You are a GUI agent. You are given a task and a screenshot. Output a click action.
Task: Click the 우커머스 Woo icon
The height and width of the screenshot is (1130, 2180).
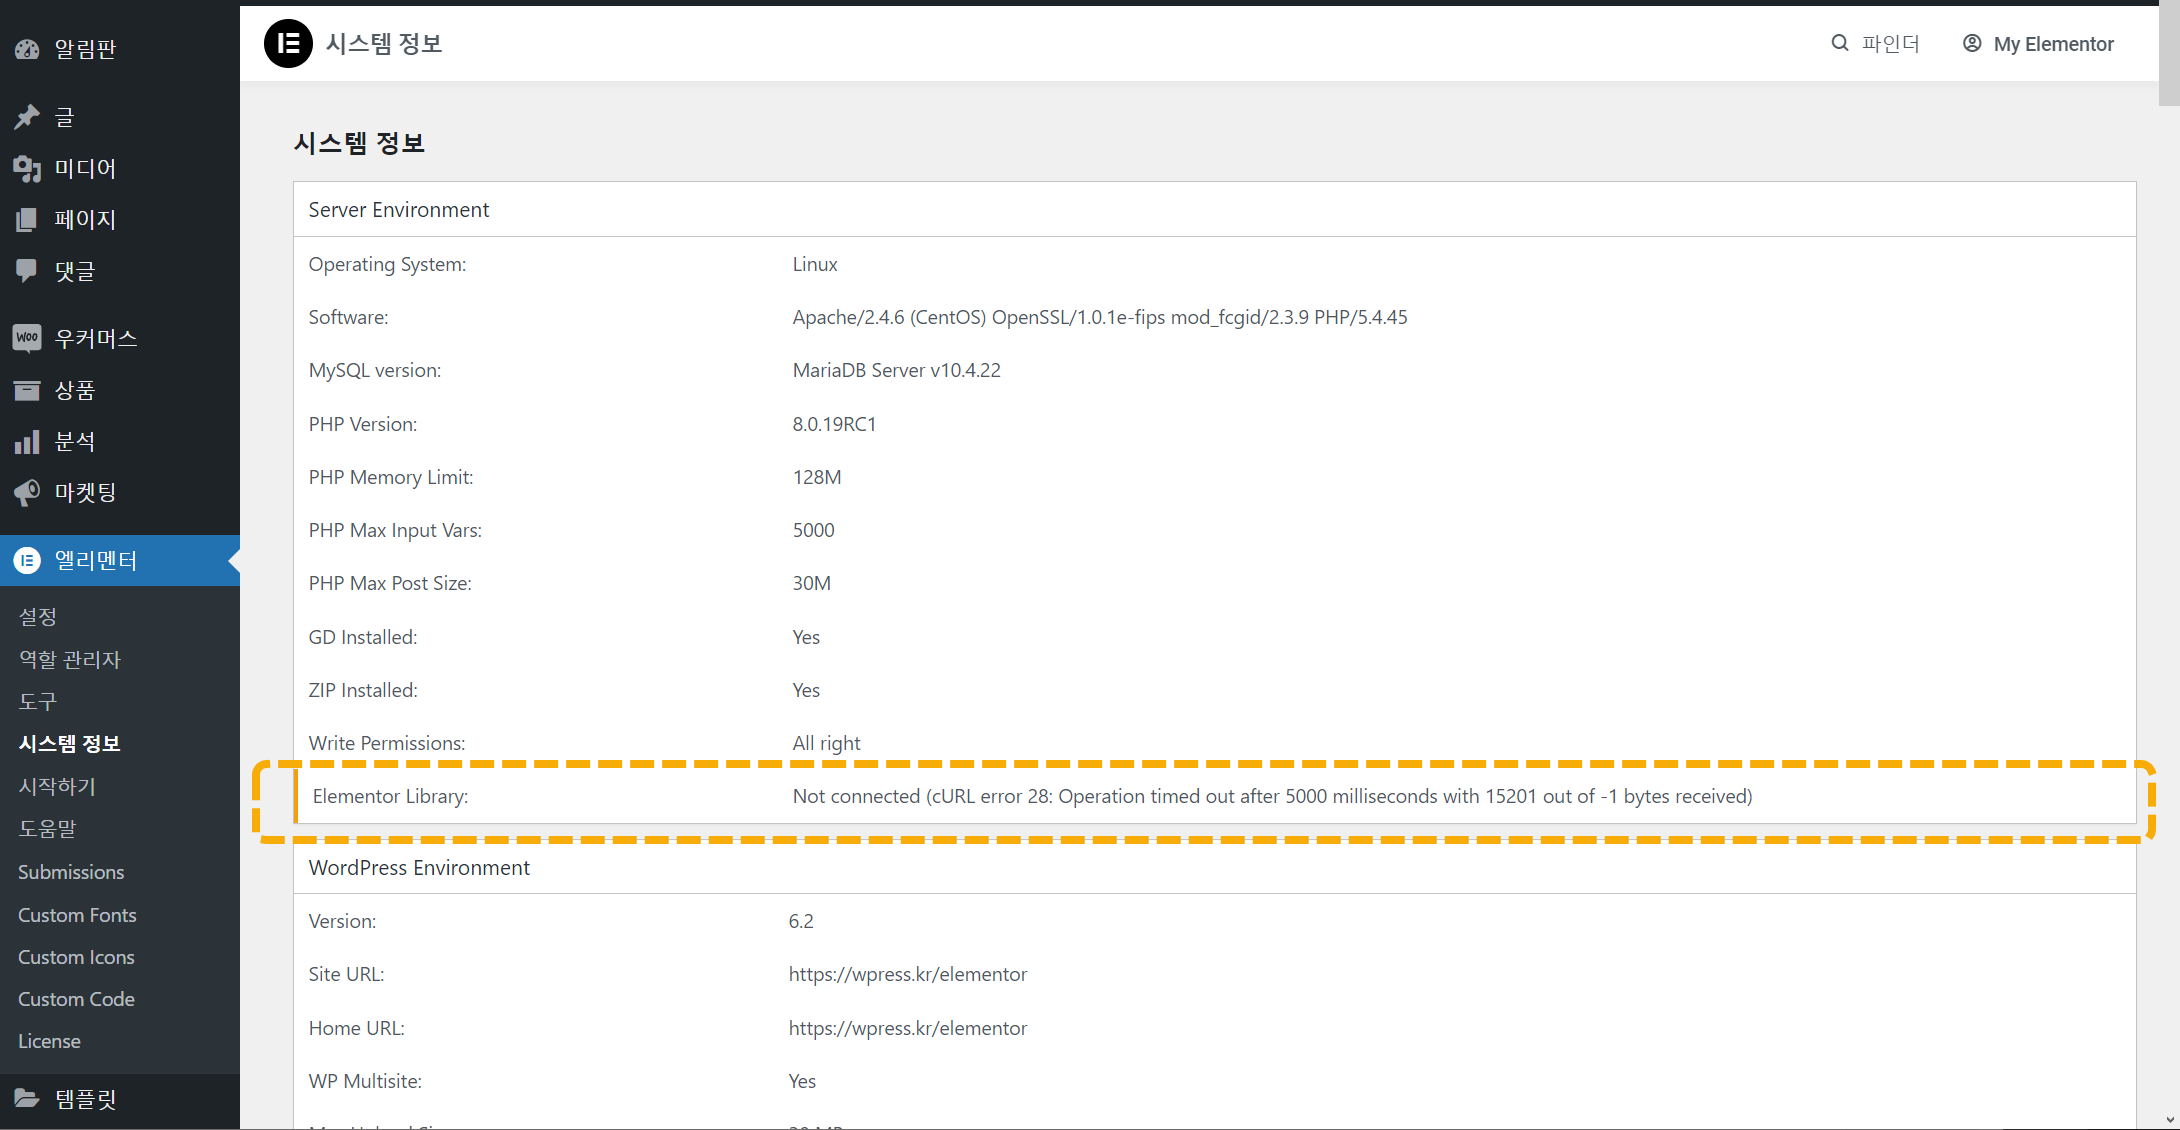[27, 338]
